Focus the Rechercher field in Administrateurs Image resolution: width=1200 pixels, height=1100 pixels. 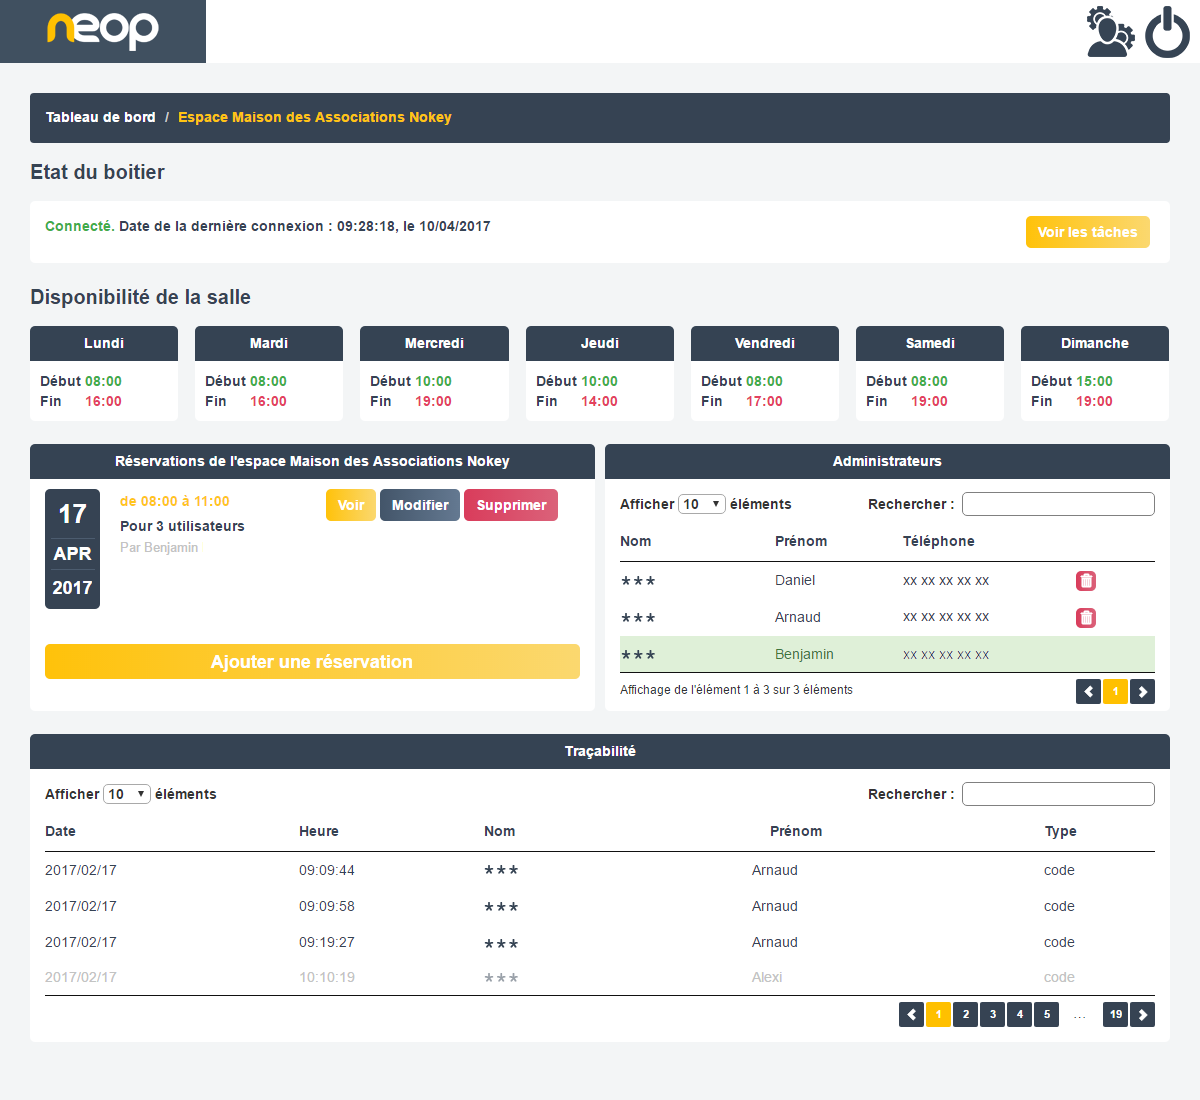pos(1058,504)
